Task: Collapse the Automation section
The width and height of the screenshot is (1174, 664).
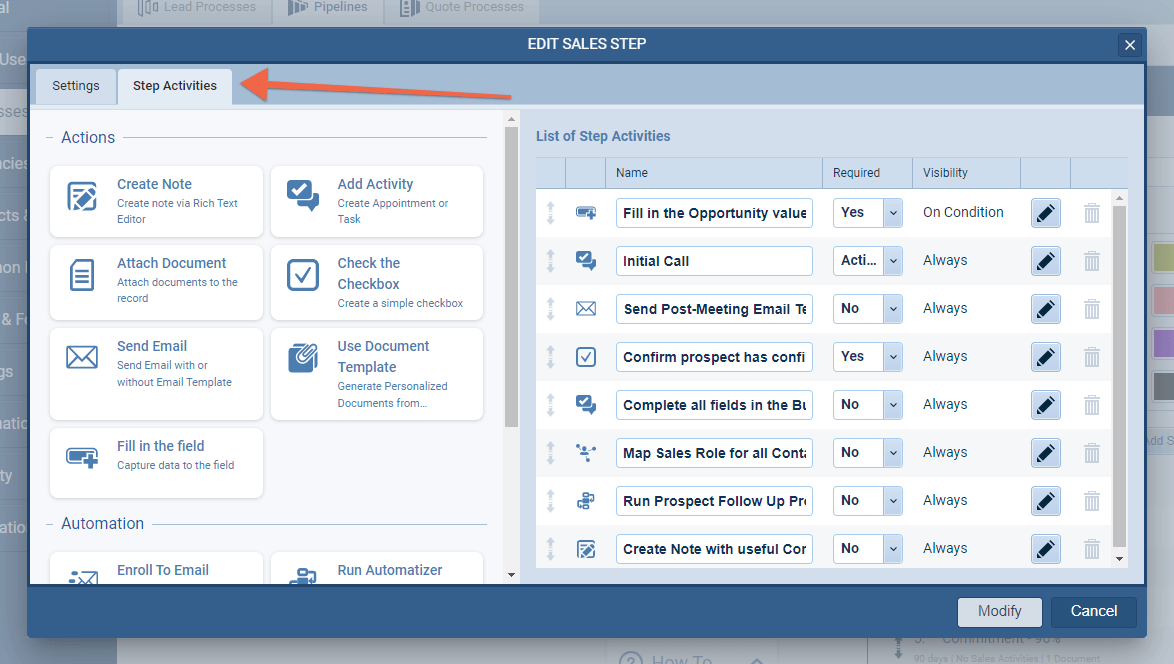Action: 50,524
